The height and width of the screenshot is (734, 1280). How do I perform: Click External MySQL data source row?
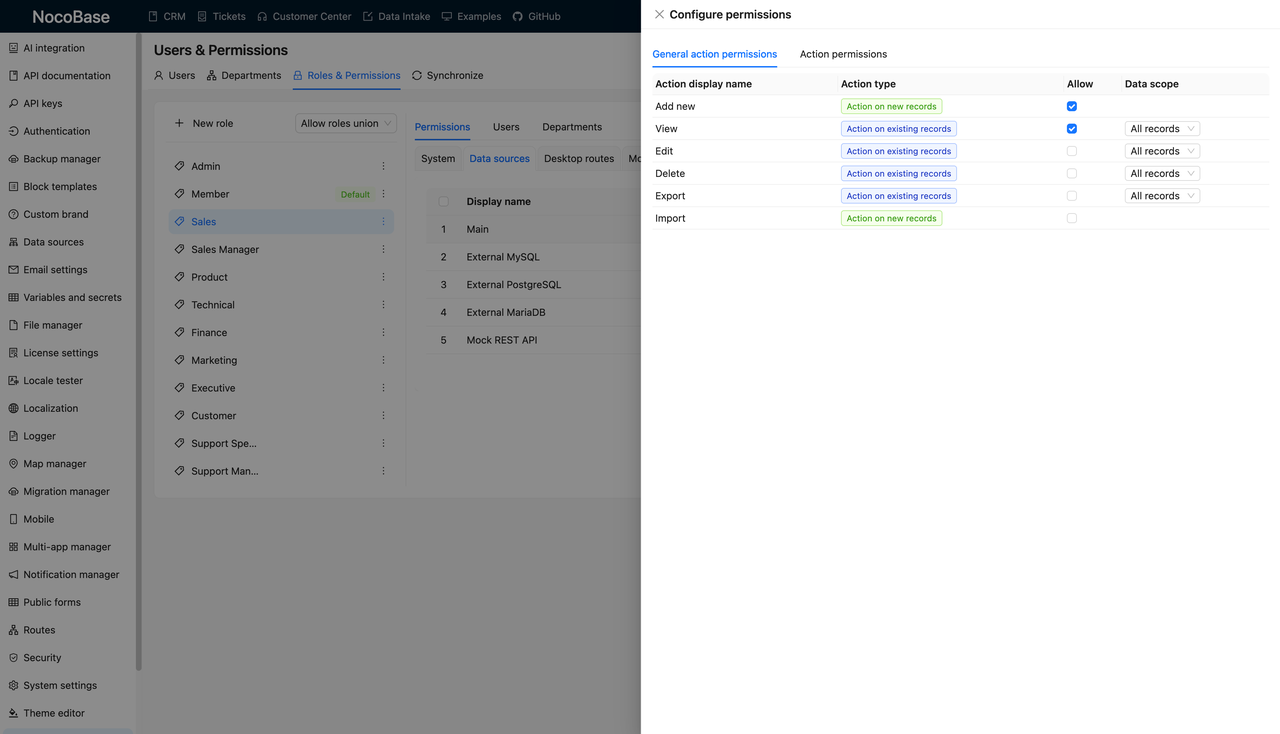533,257
